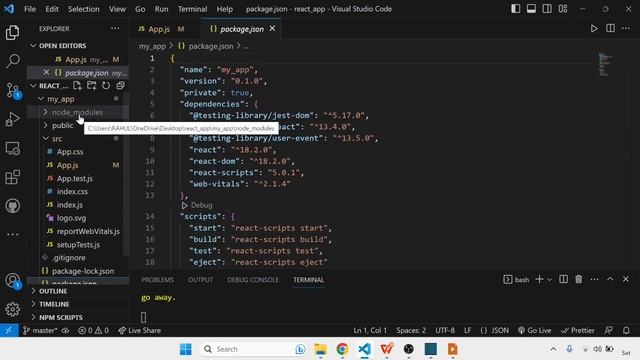640x360 pixels.
Task: Open the Terminal menu
Action: (192, 9)
